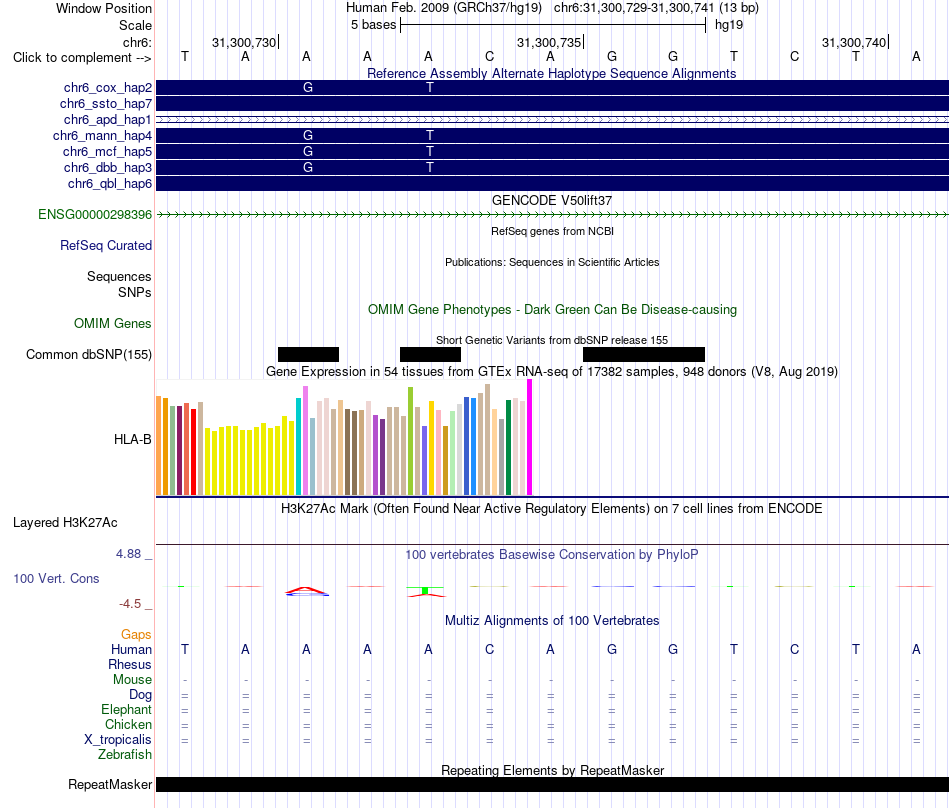
Task: Select the chr6_apd_hap1 track label
Action: [108, 119]
